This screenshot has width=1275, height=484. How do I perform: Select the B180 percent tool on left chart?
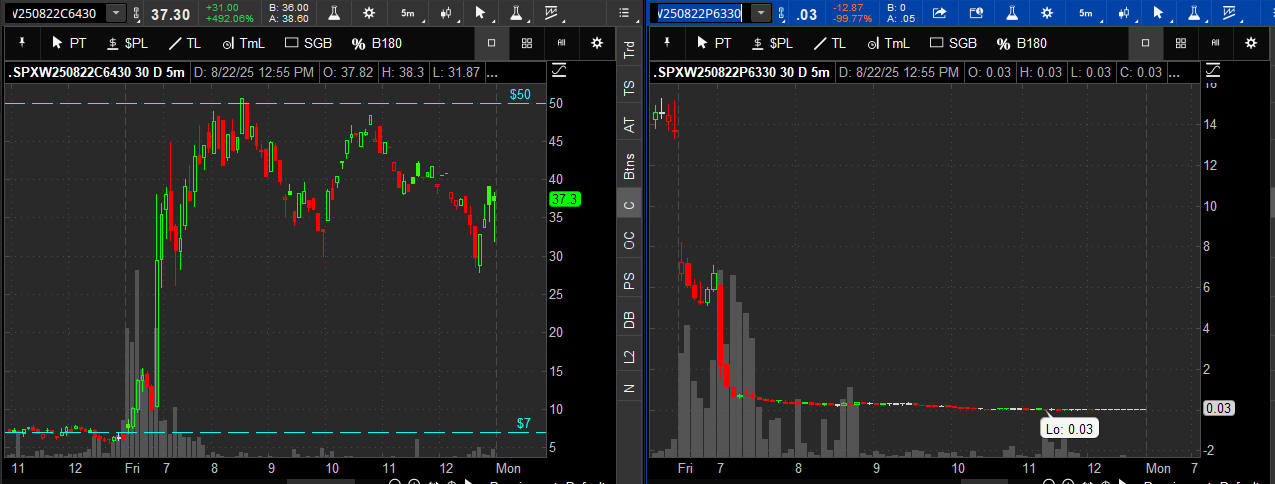coord(376,43)
